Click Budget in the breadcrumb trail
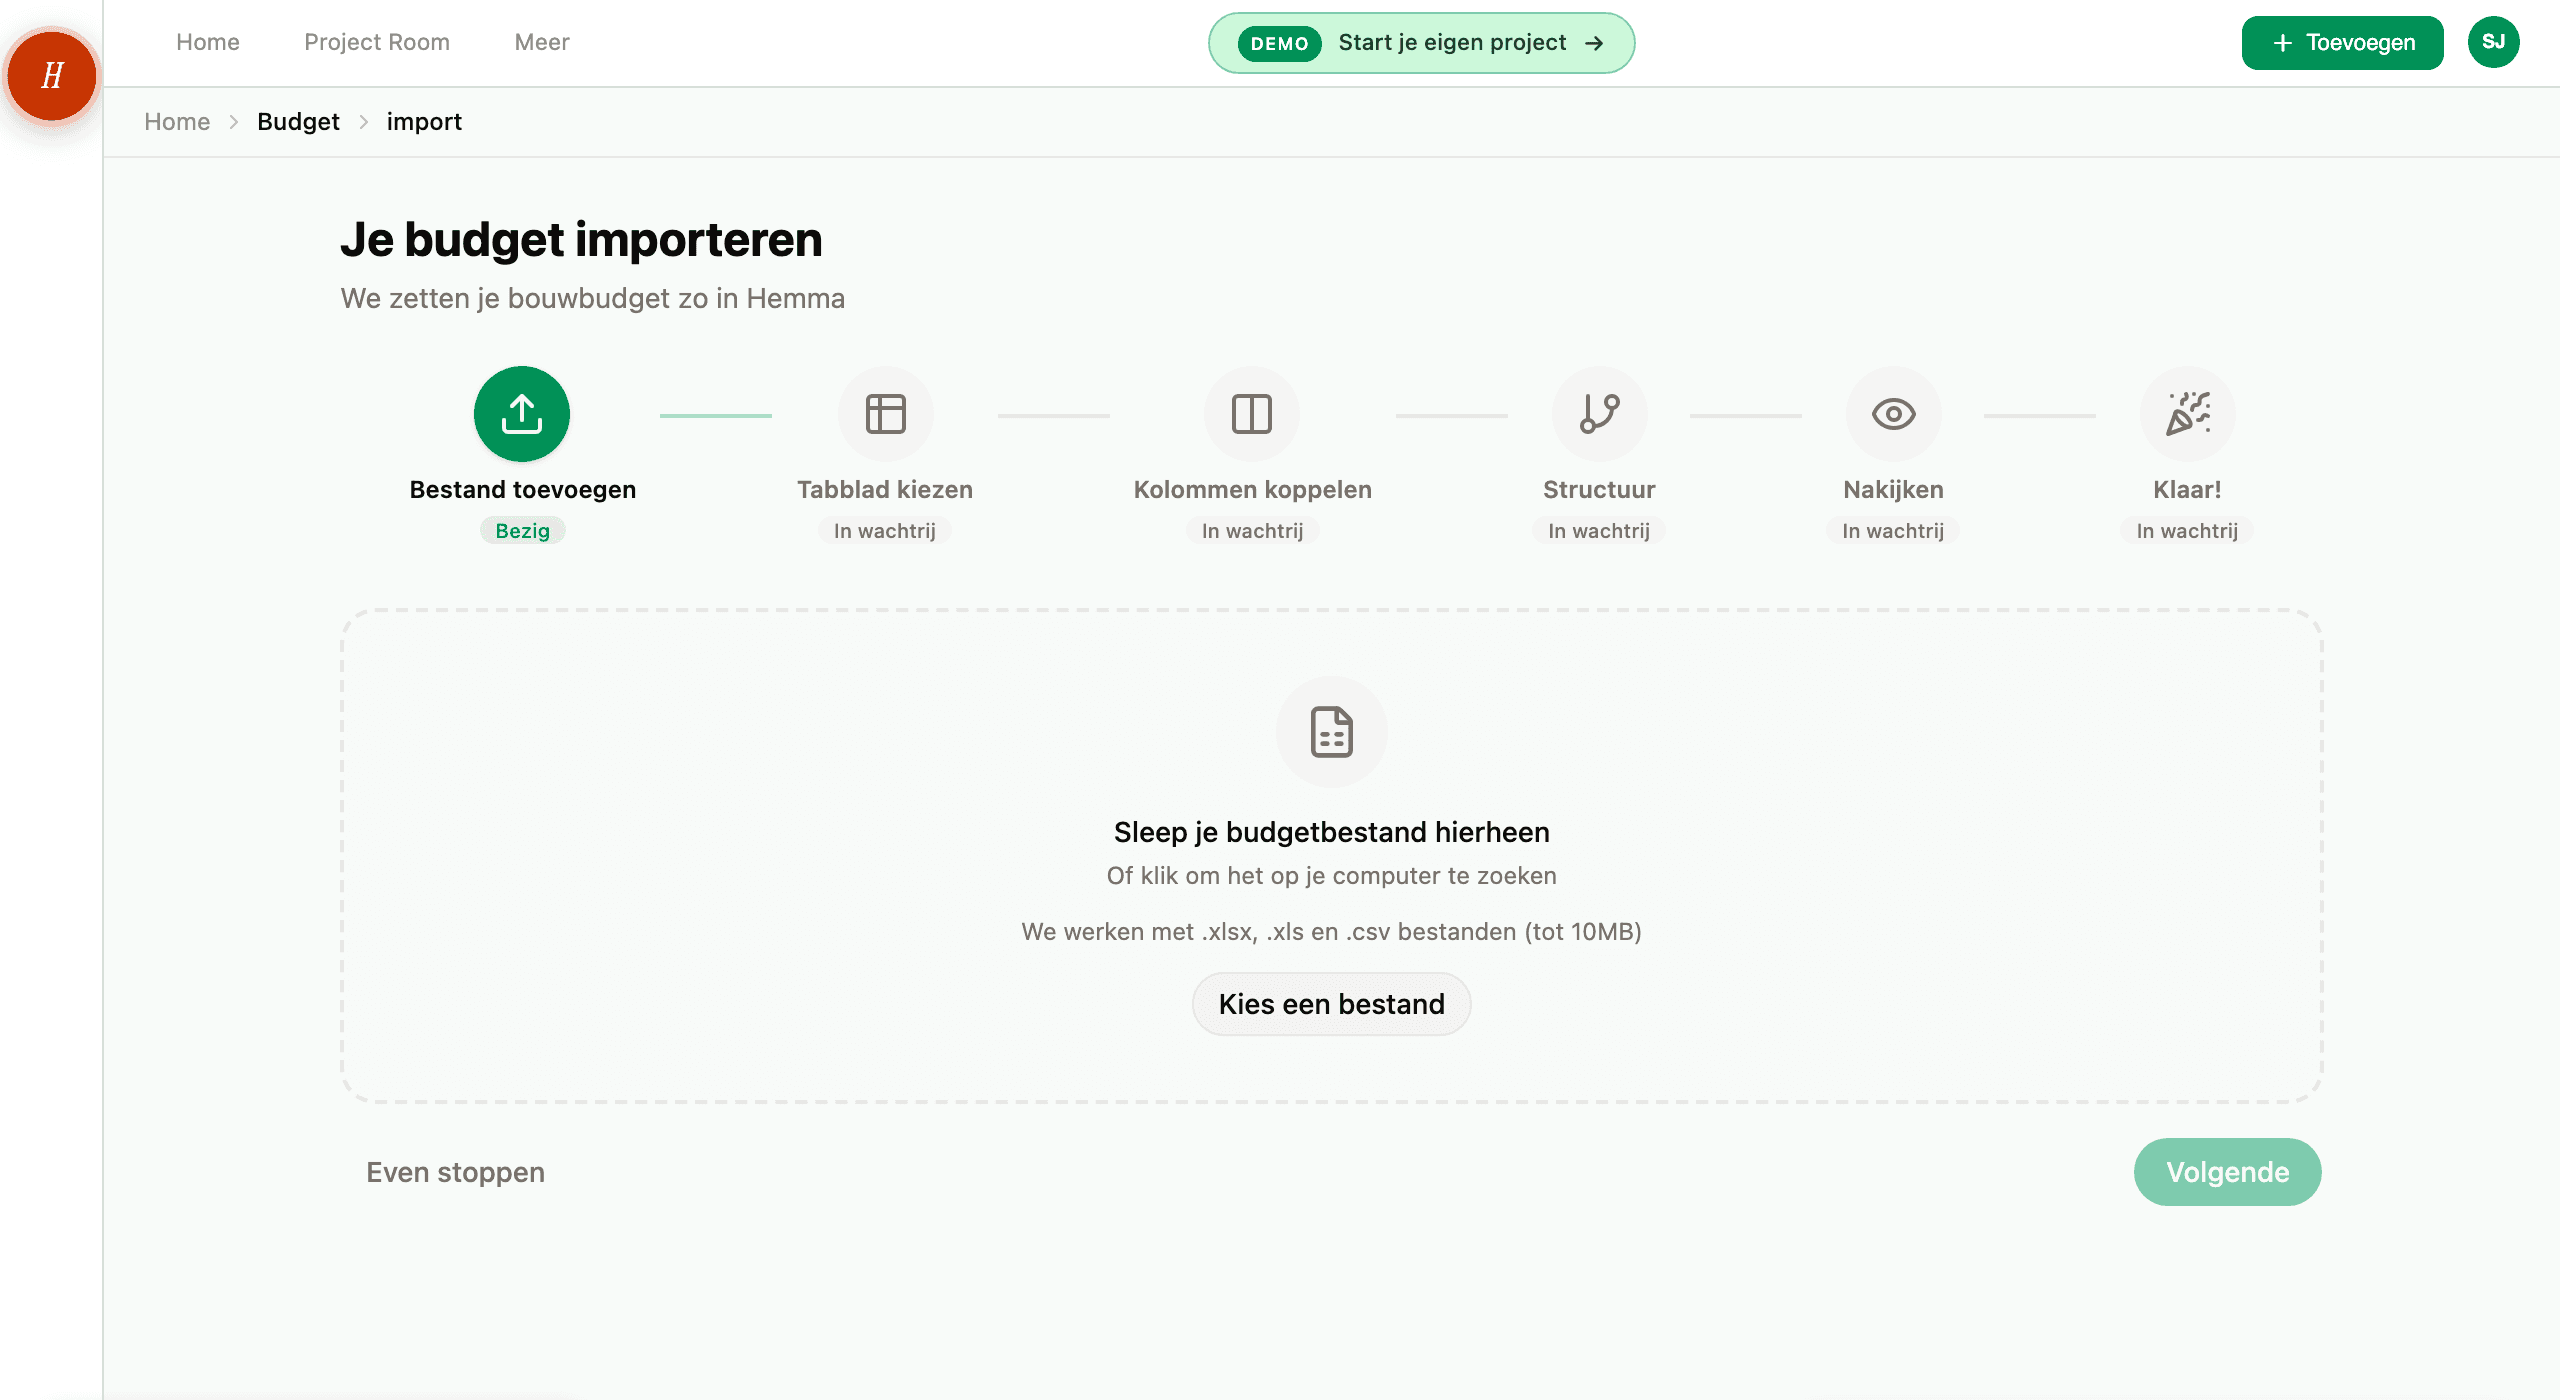The width and height of the screenshot is (2560, 1400). 297,121
